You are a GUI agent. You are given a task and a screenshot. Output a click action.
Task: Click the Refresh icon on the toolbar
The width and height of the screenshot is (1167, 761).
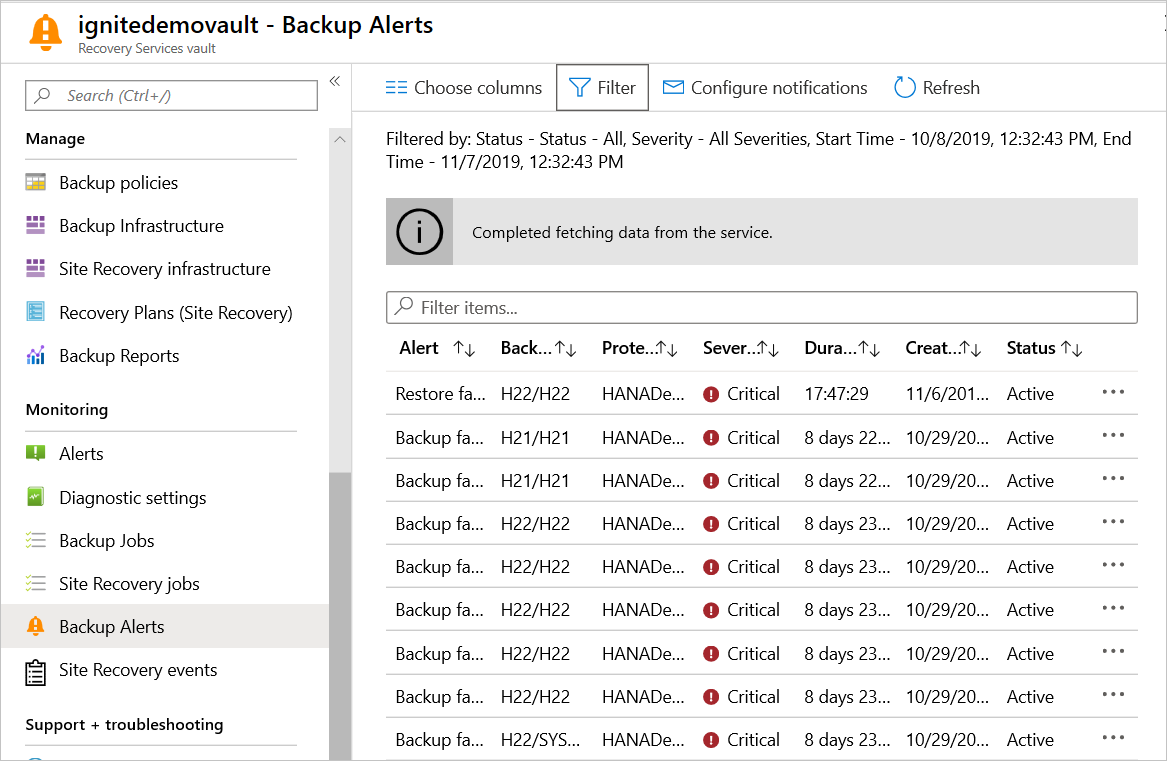[904, 87]
